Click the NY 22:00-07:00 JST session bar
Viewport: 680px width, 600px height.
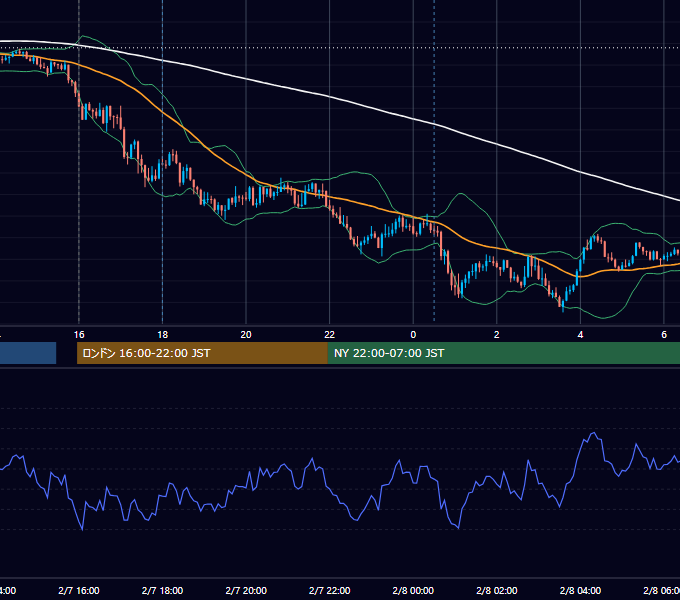point(503,353)
